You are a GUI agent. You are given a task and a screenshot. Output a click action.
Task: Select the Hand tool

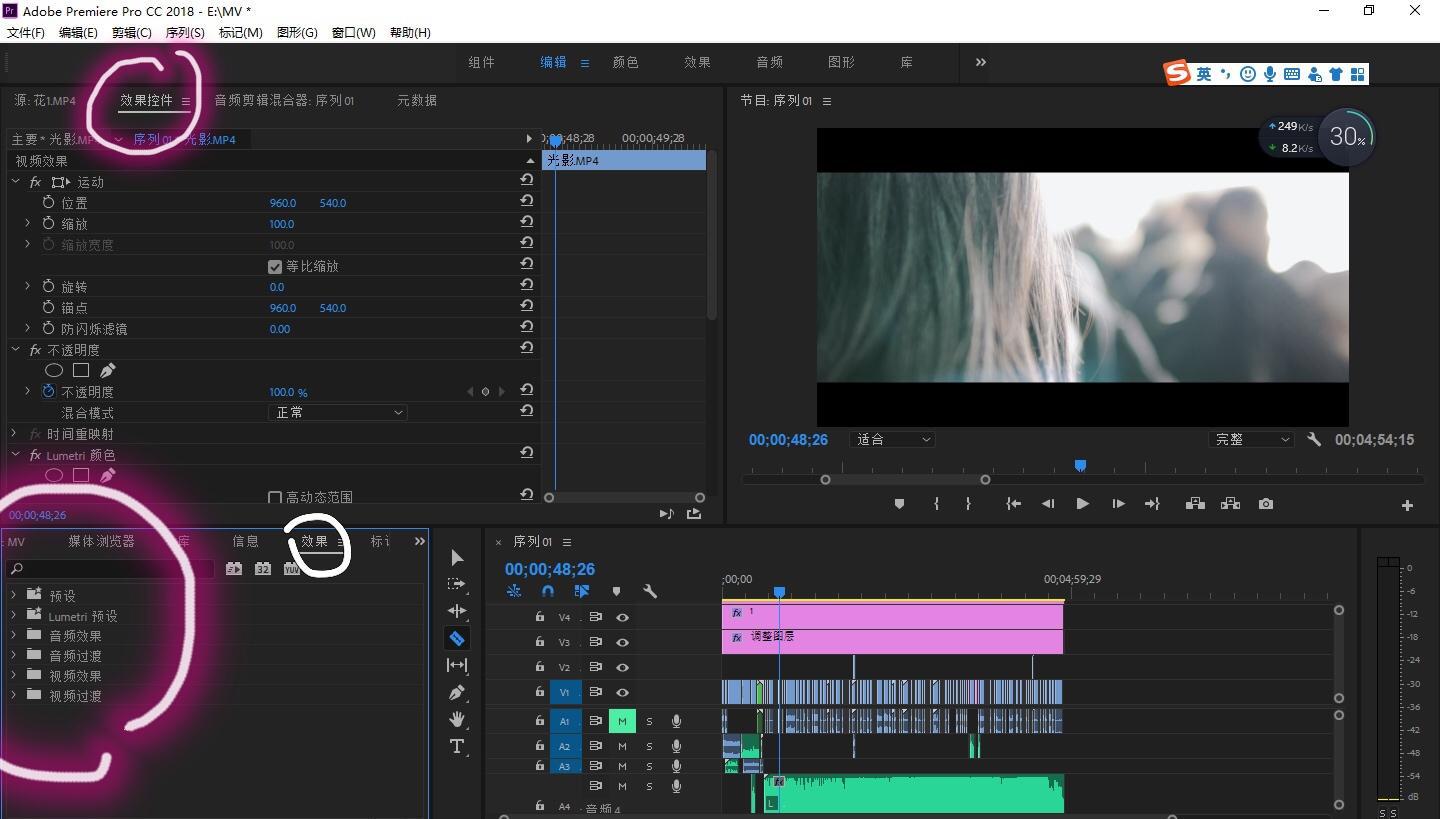tap(457, 719)
